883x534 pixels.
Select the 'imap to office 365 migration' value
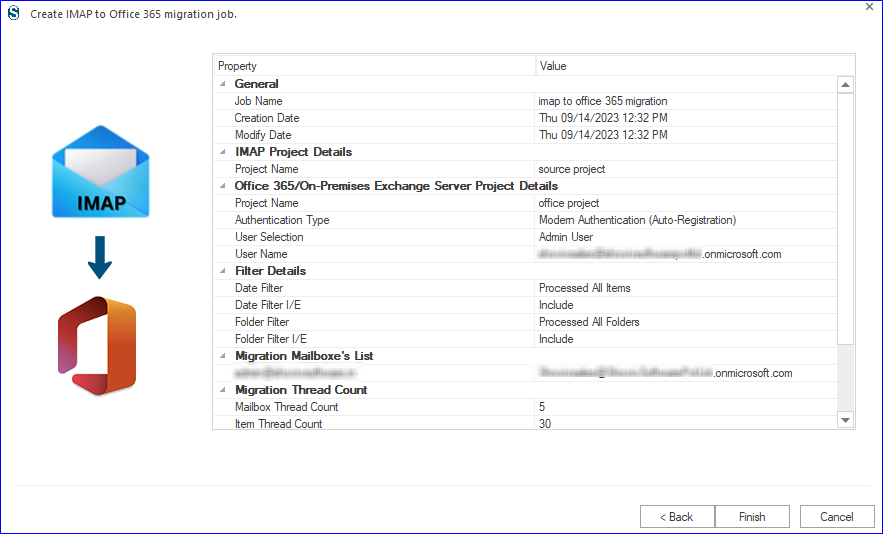(603, 101)
